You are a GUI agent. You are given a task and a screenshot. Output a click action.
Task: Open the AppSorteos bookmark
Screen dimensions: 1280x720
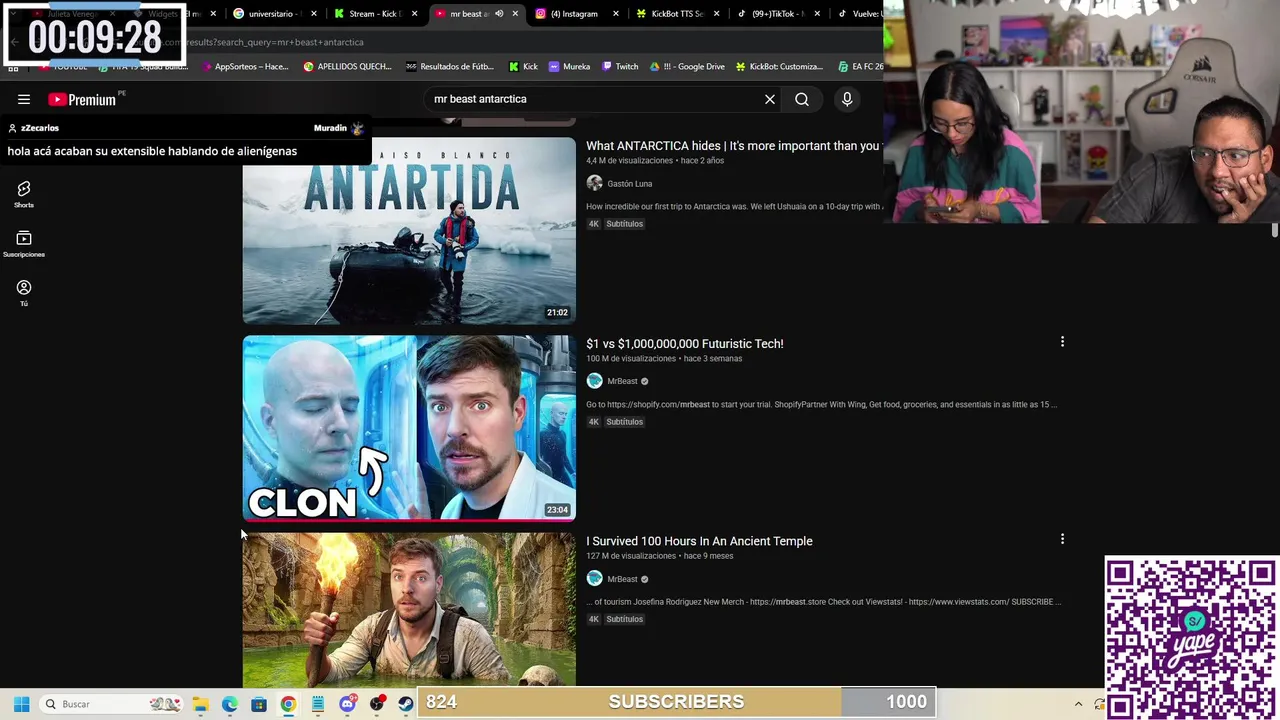[x=245, y=66]
